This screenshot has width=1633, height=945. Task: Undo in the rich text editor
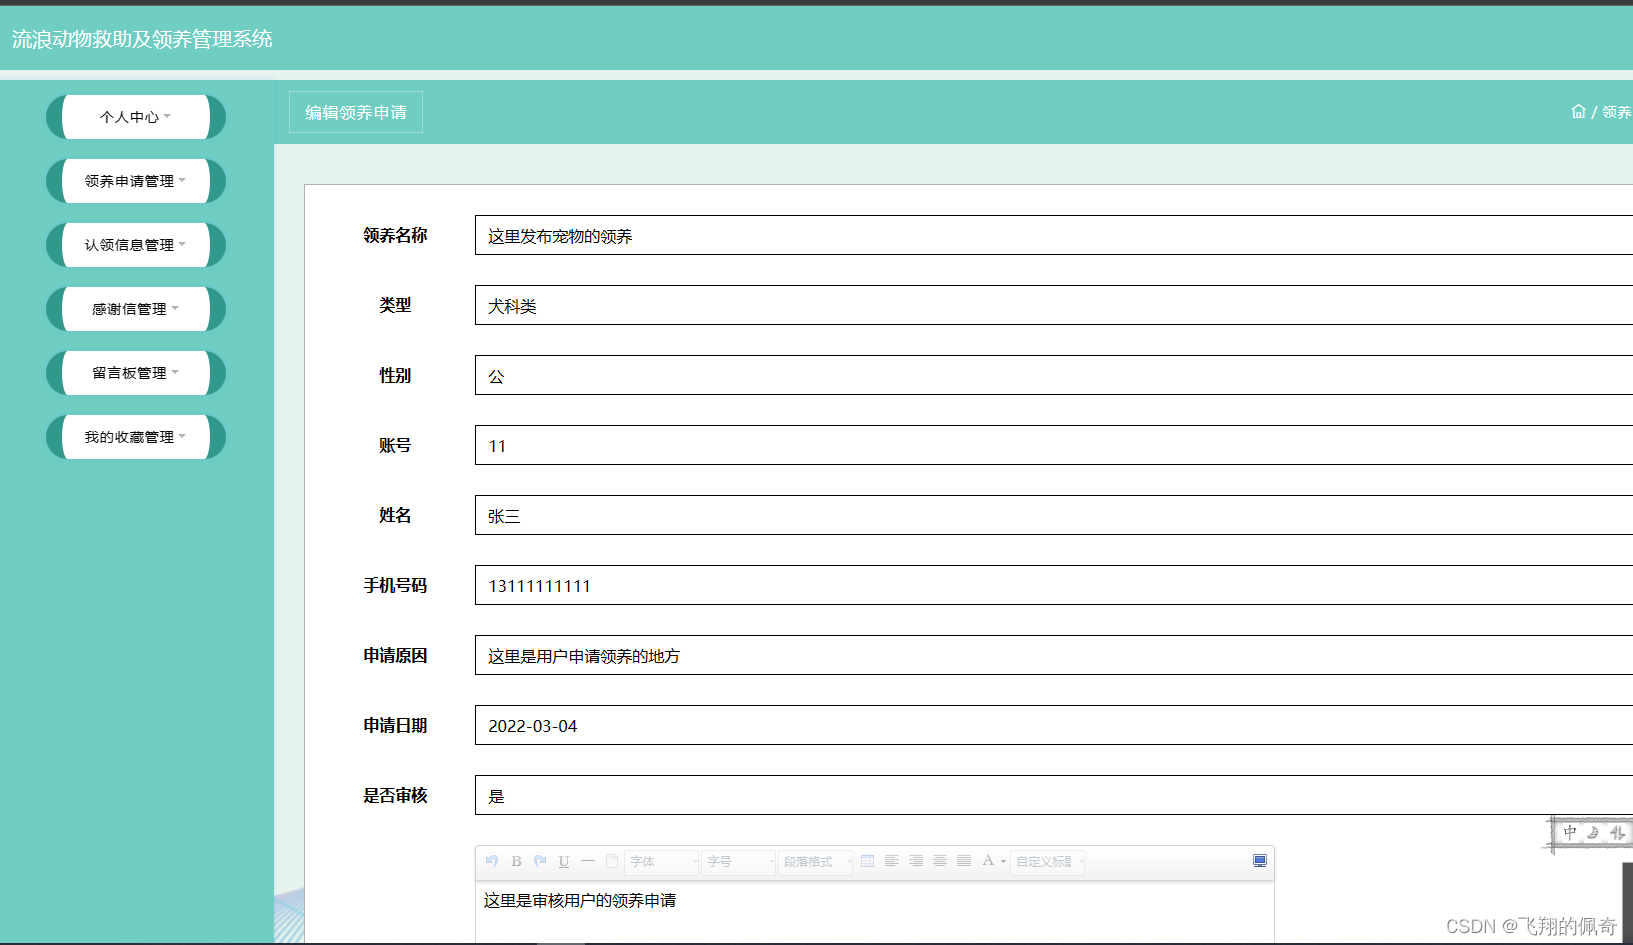click(492, 861)
